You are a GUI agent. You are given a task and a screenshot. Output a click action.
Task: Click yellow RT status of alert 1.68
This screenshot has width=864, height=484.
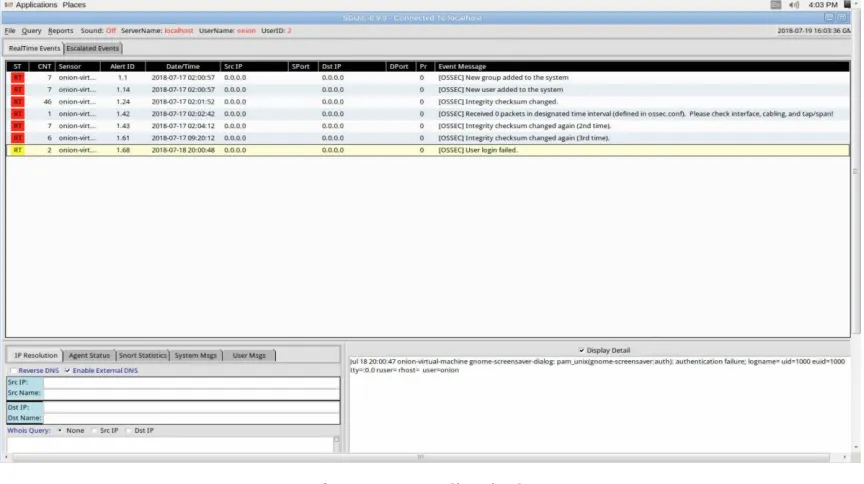coord(18,150)
